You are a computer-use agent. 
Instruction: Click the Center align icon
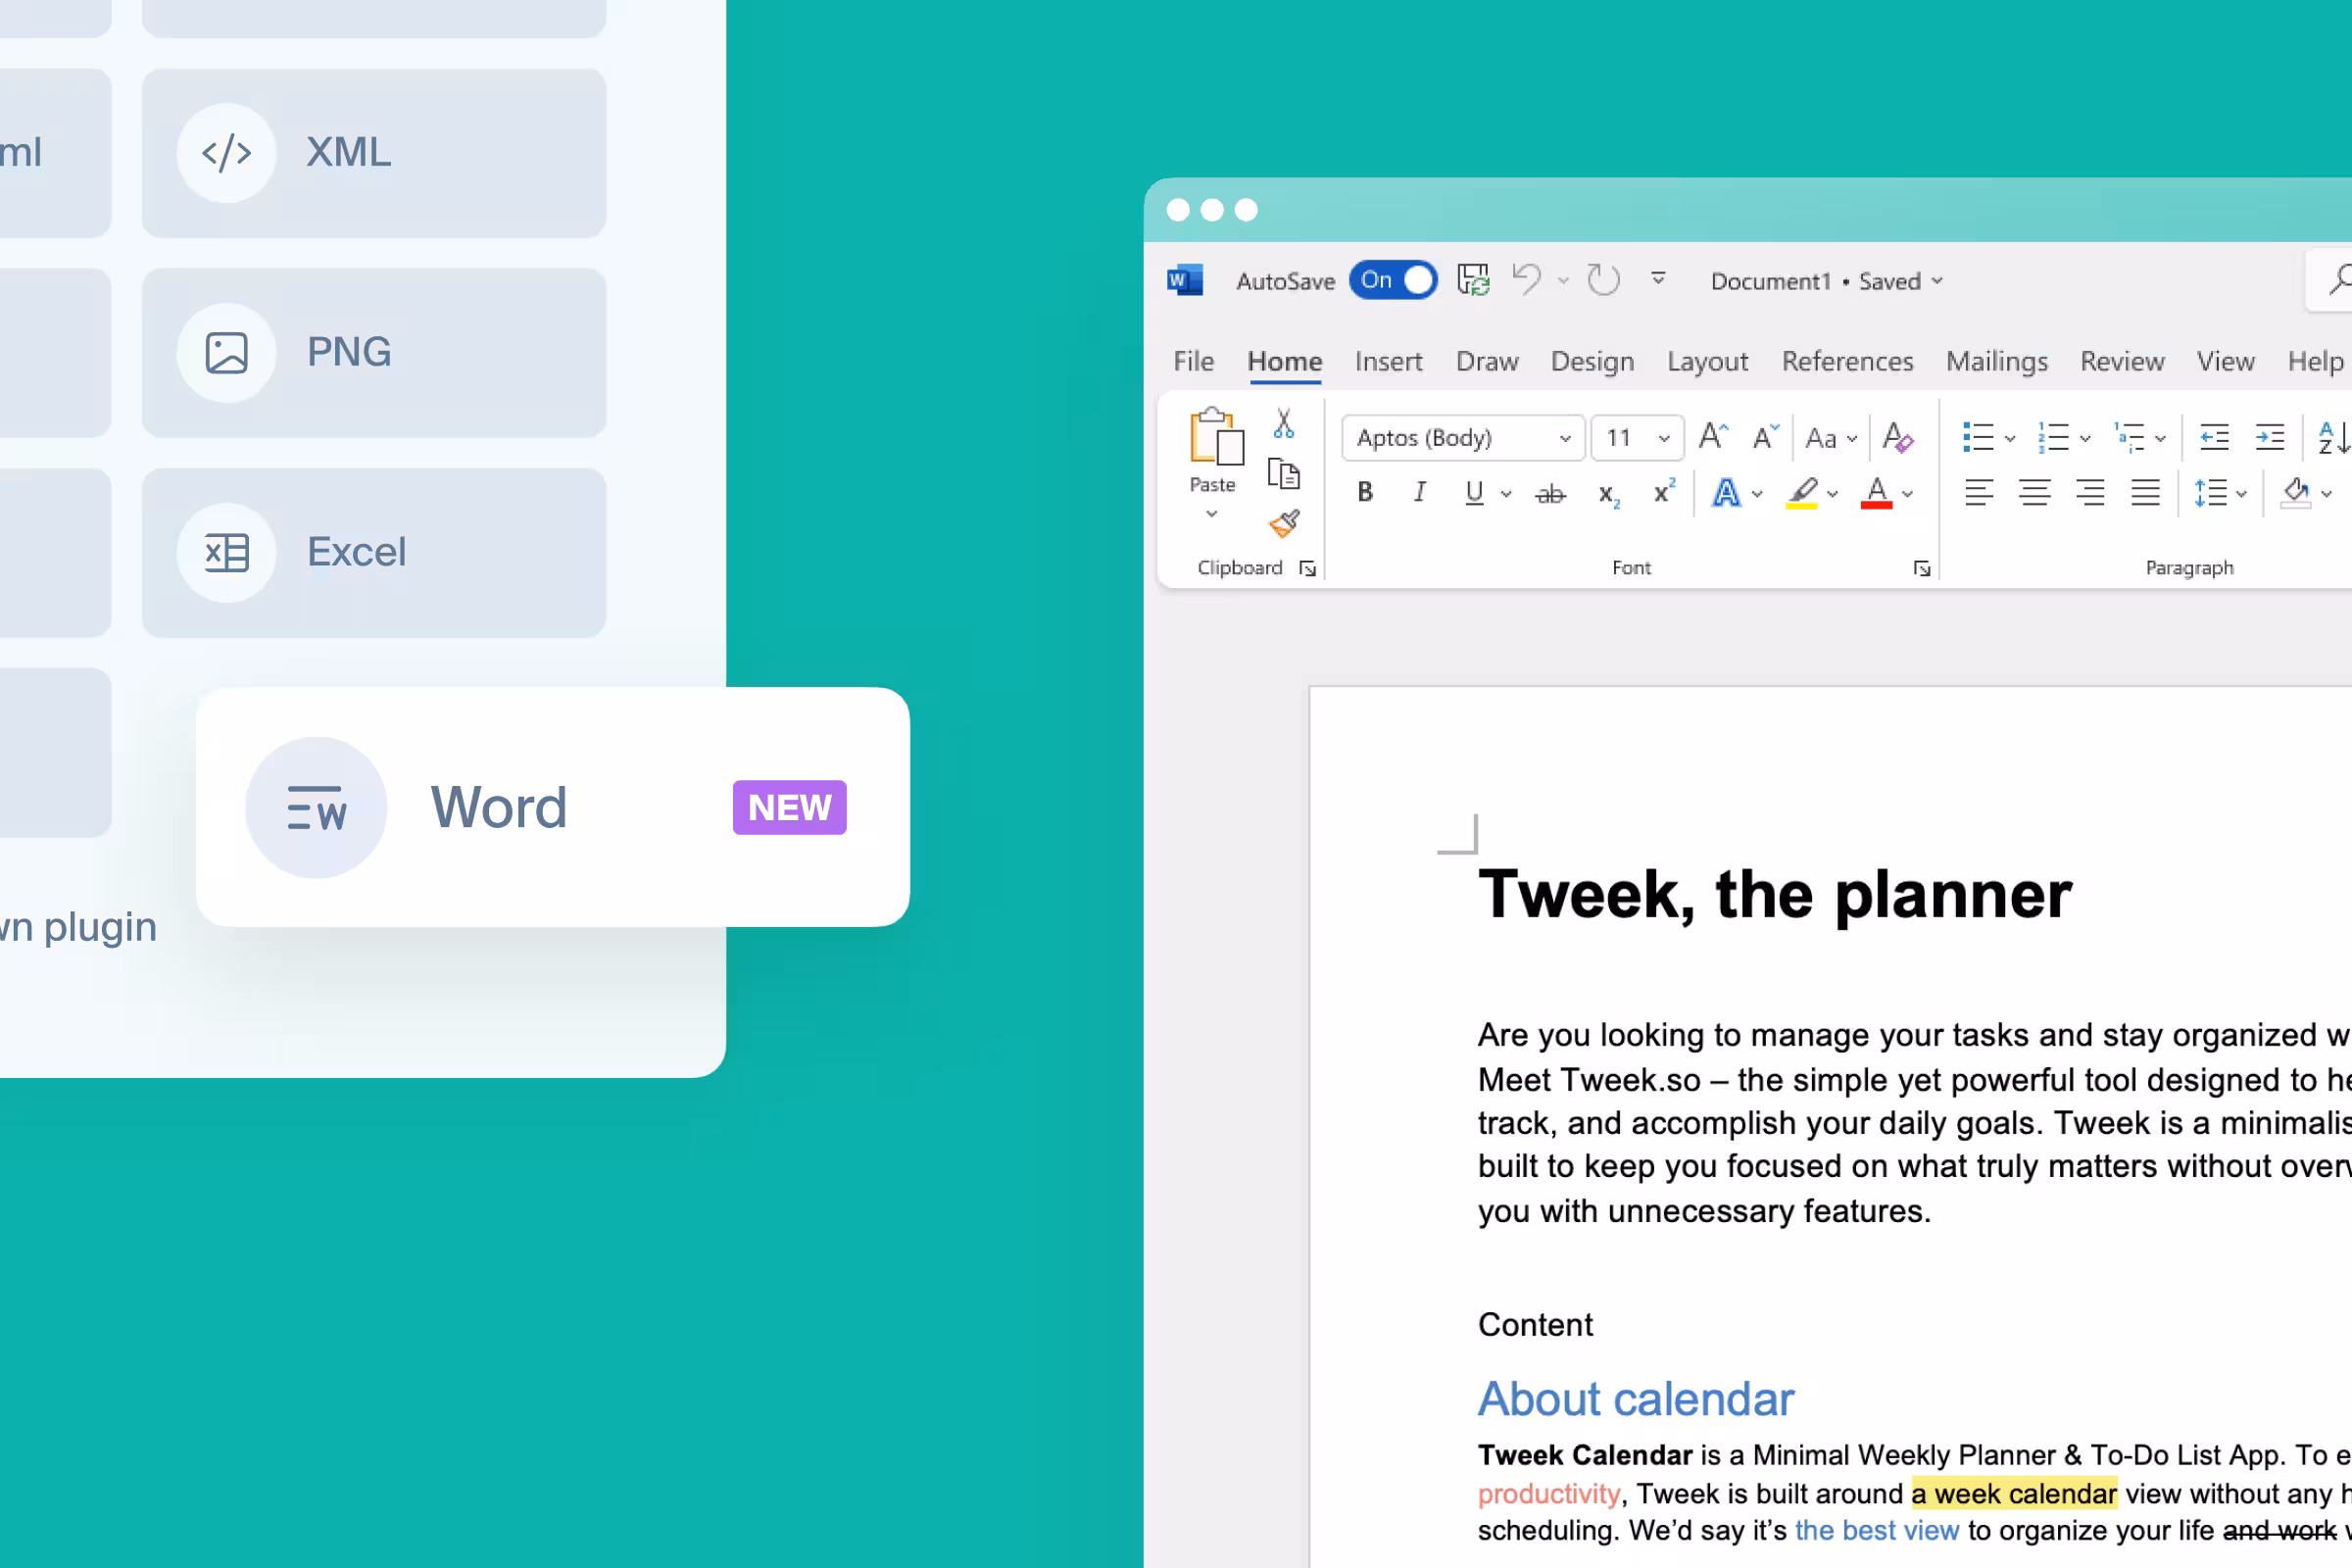[2034, 493]
